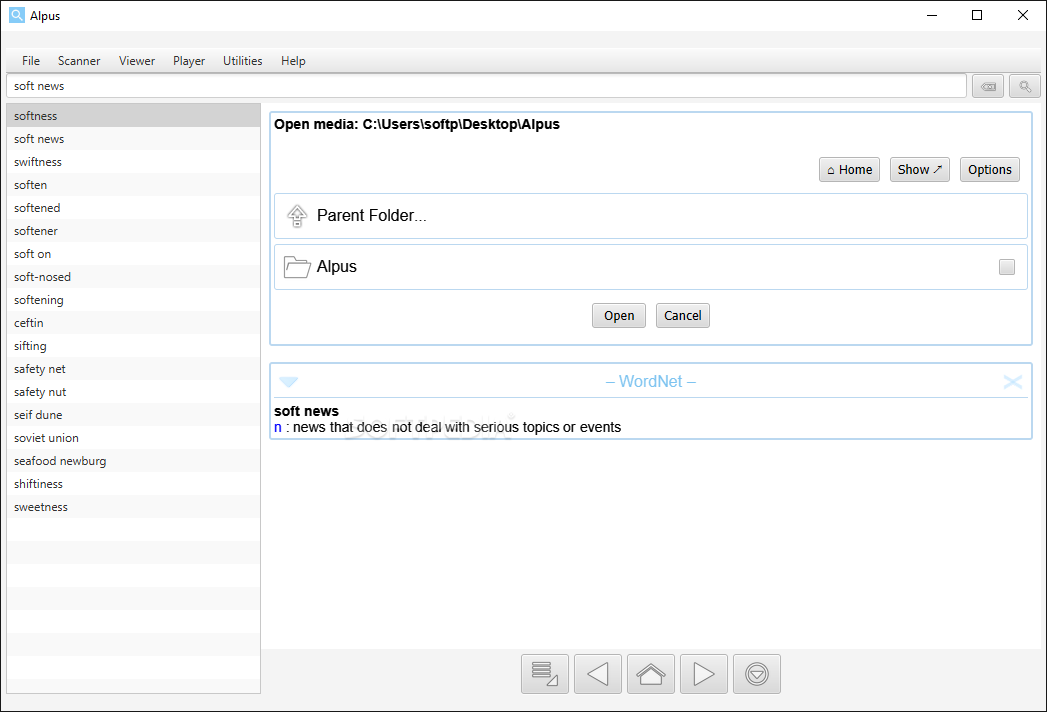Open the Viewer menu
Image resolution: width=1047 pixels, height=712 pixels.
(137, 61)
